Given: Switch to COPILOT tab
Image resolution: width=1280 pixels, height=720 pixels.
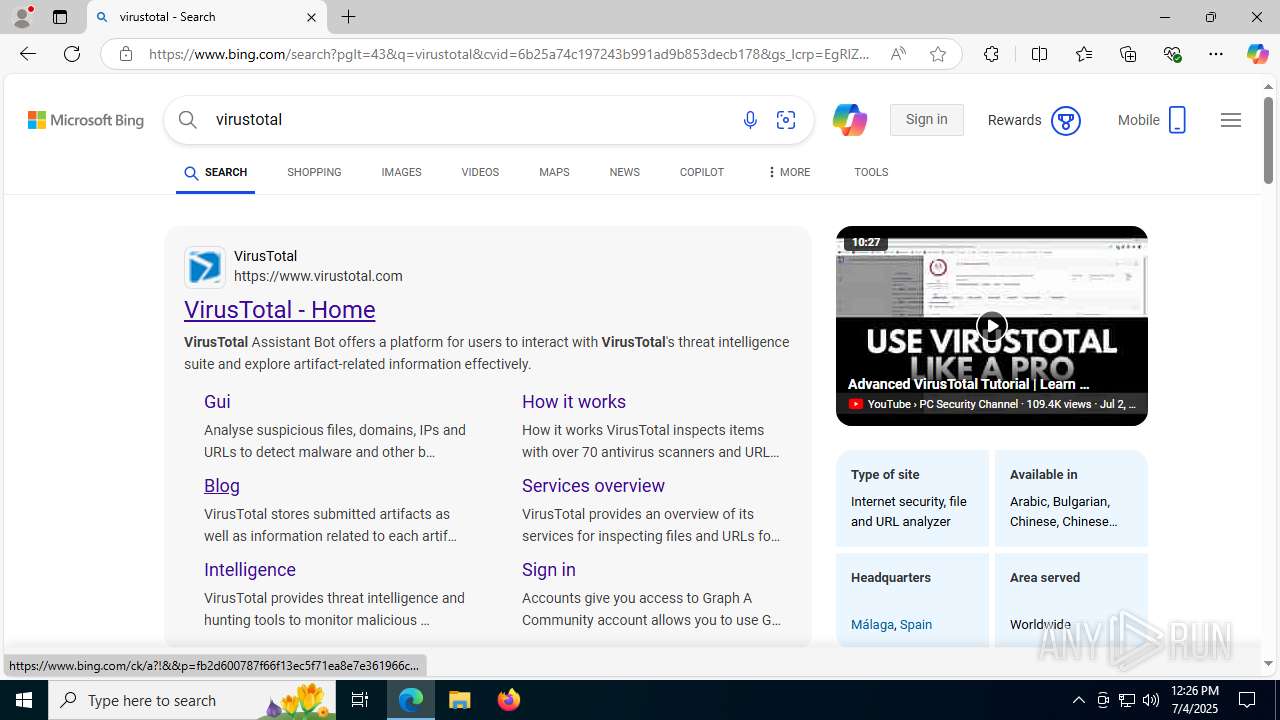Looking at the screenshot, I should pyautogui.click(x=702, y=173).
